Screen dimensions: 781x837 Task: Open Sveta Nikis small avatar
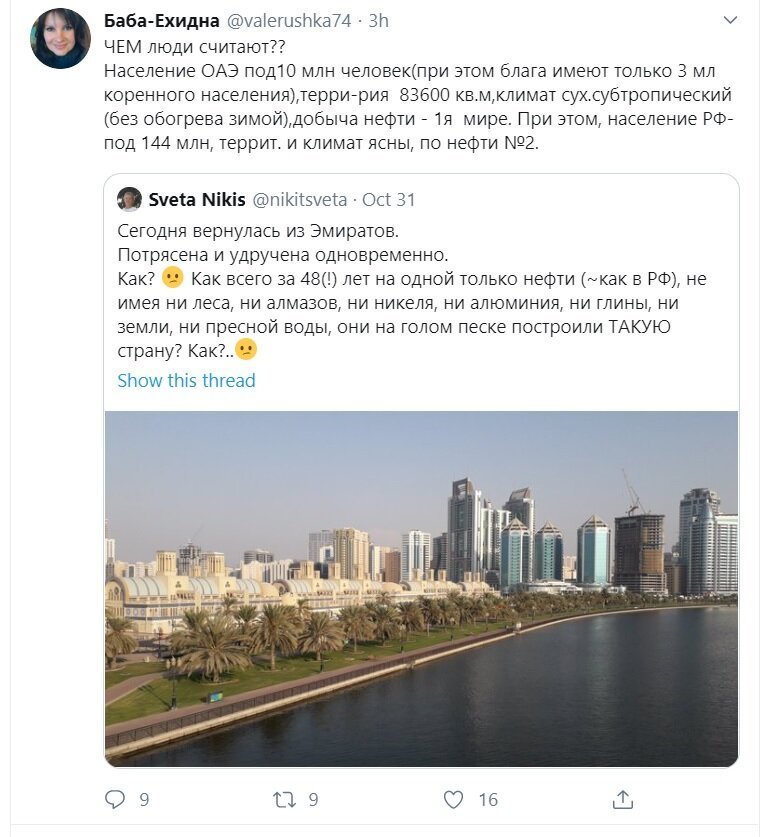tap(129, 199)
